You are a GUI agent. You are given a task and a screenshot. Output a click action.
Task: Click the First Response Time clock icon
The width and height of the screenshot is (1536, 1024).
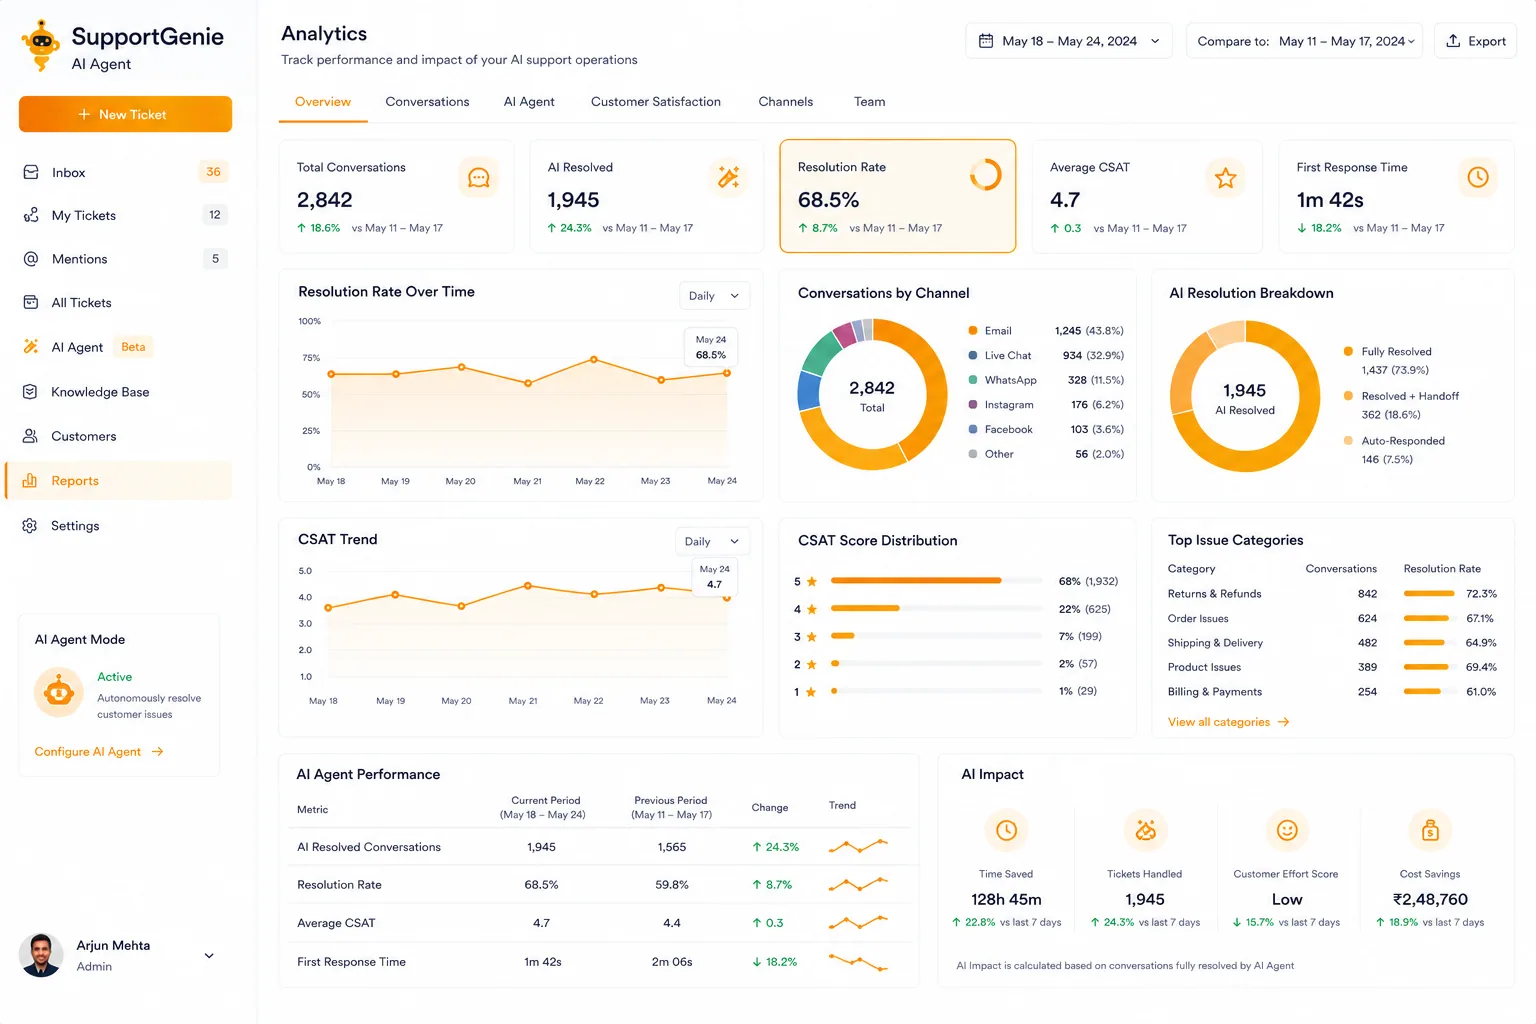[1478, 178]
